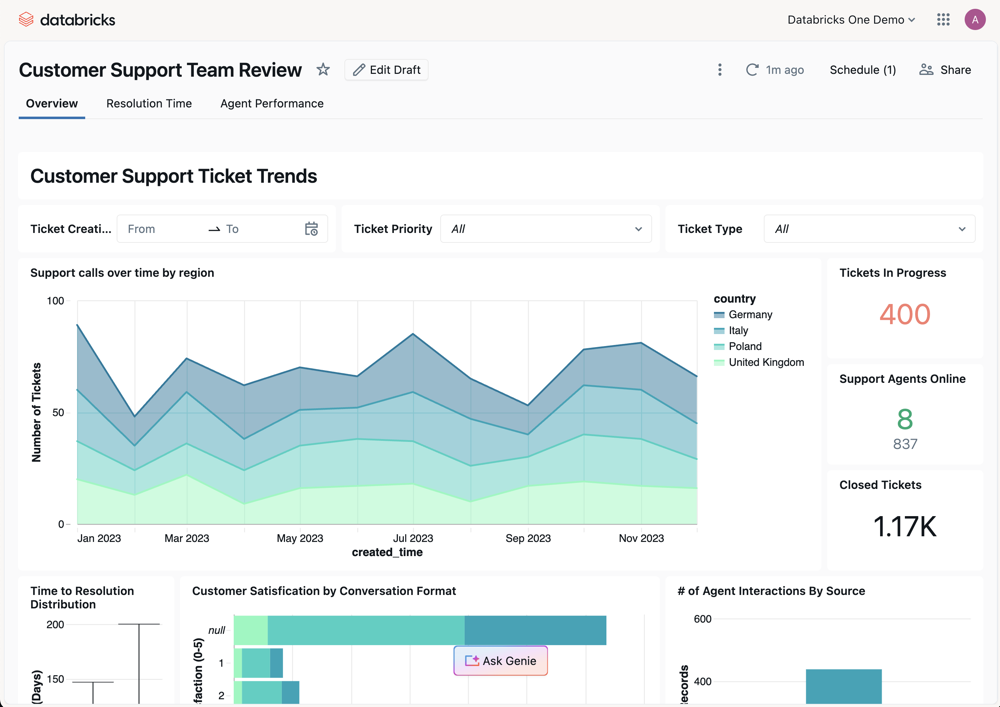Open the app switcher grid icon

941,19
